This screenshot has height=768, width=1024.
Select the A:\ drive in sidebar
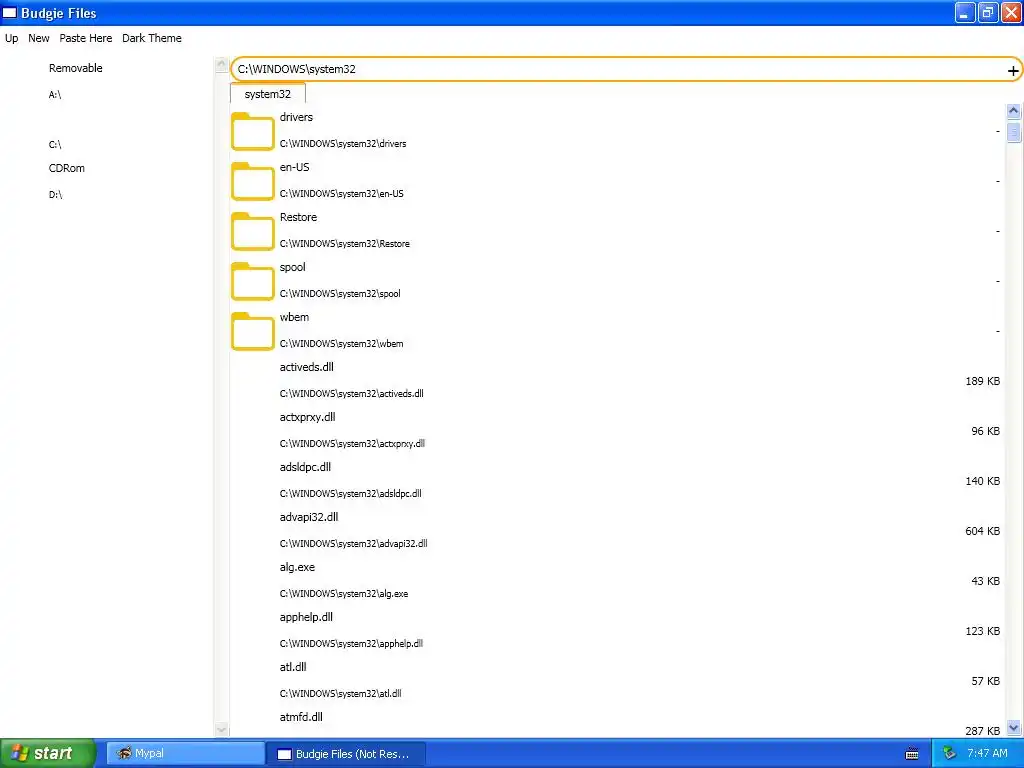click(x=55, y=95)
